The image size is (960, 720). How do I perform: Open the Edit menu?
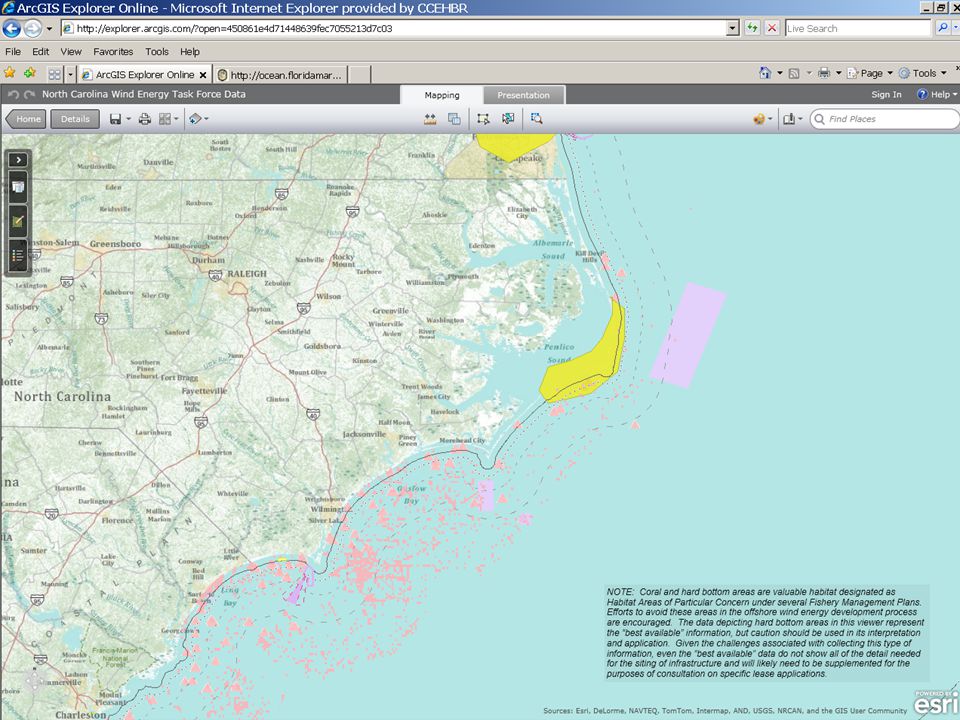pyautogui.click(x=40, y=51)
